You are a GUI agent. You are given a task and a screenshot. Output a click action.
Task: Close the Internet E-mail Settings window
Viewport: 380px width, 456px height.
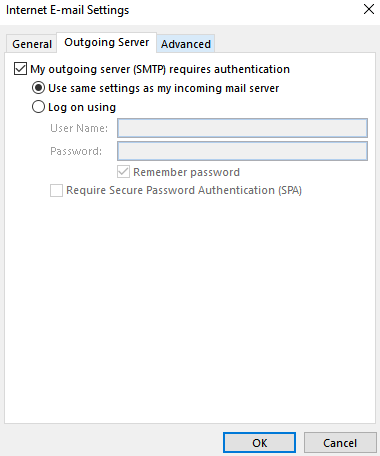369,9
